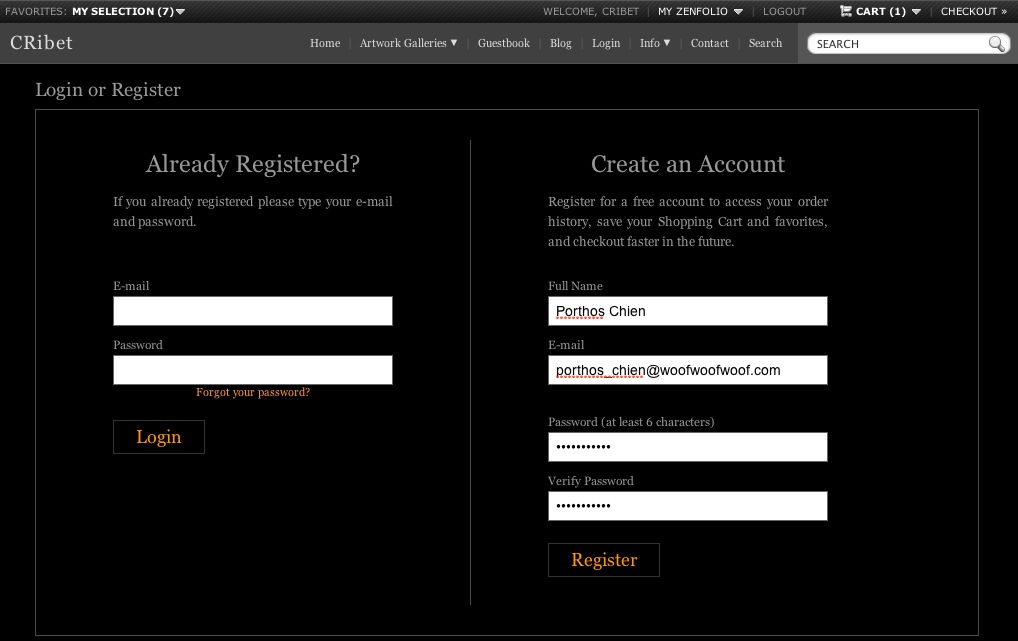This screenshot has width=1018, height=641.
Task: Click the Forgot your password link
Action: point(252,392)
